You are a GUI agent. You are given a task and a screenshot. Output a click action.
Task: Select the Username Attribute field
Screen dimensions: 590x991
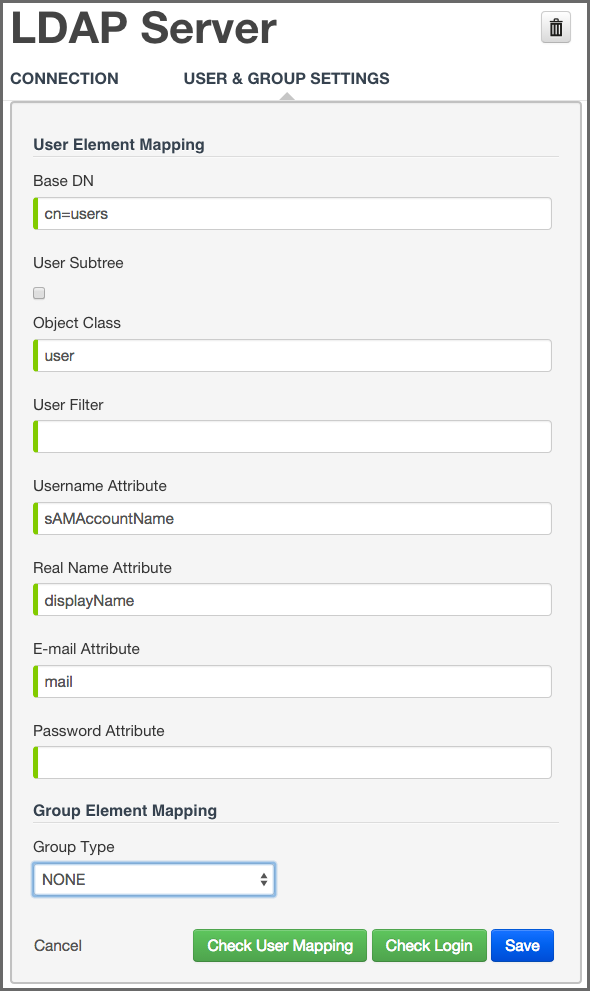tap(293, 518)
